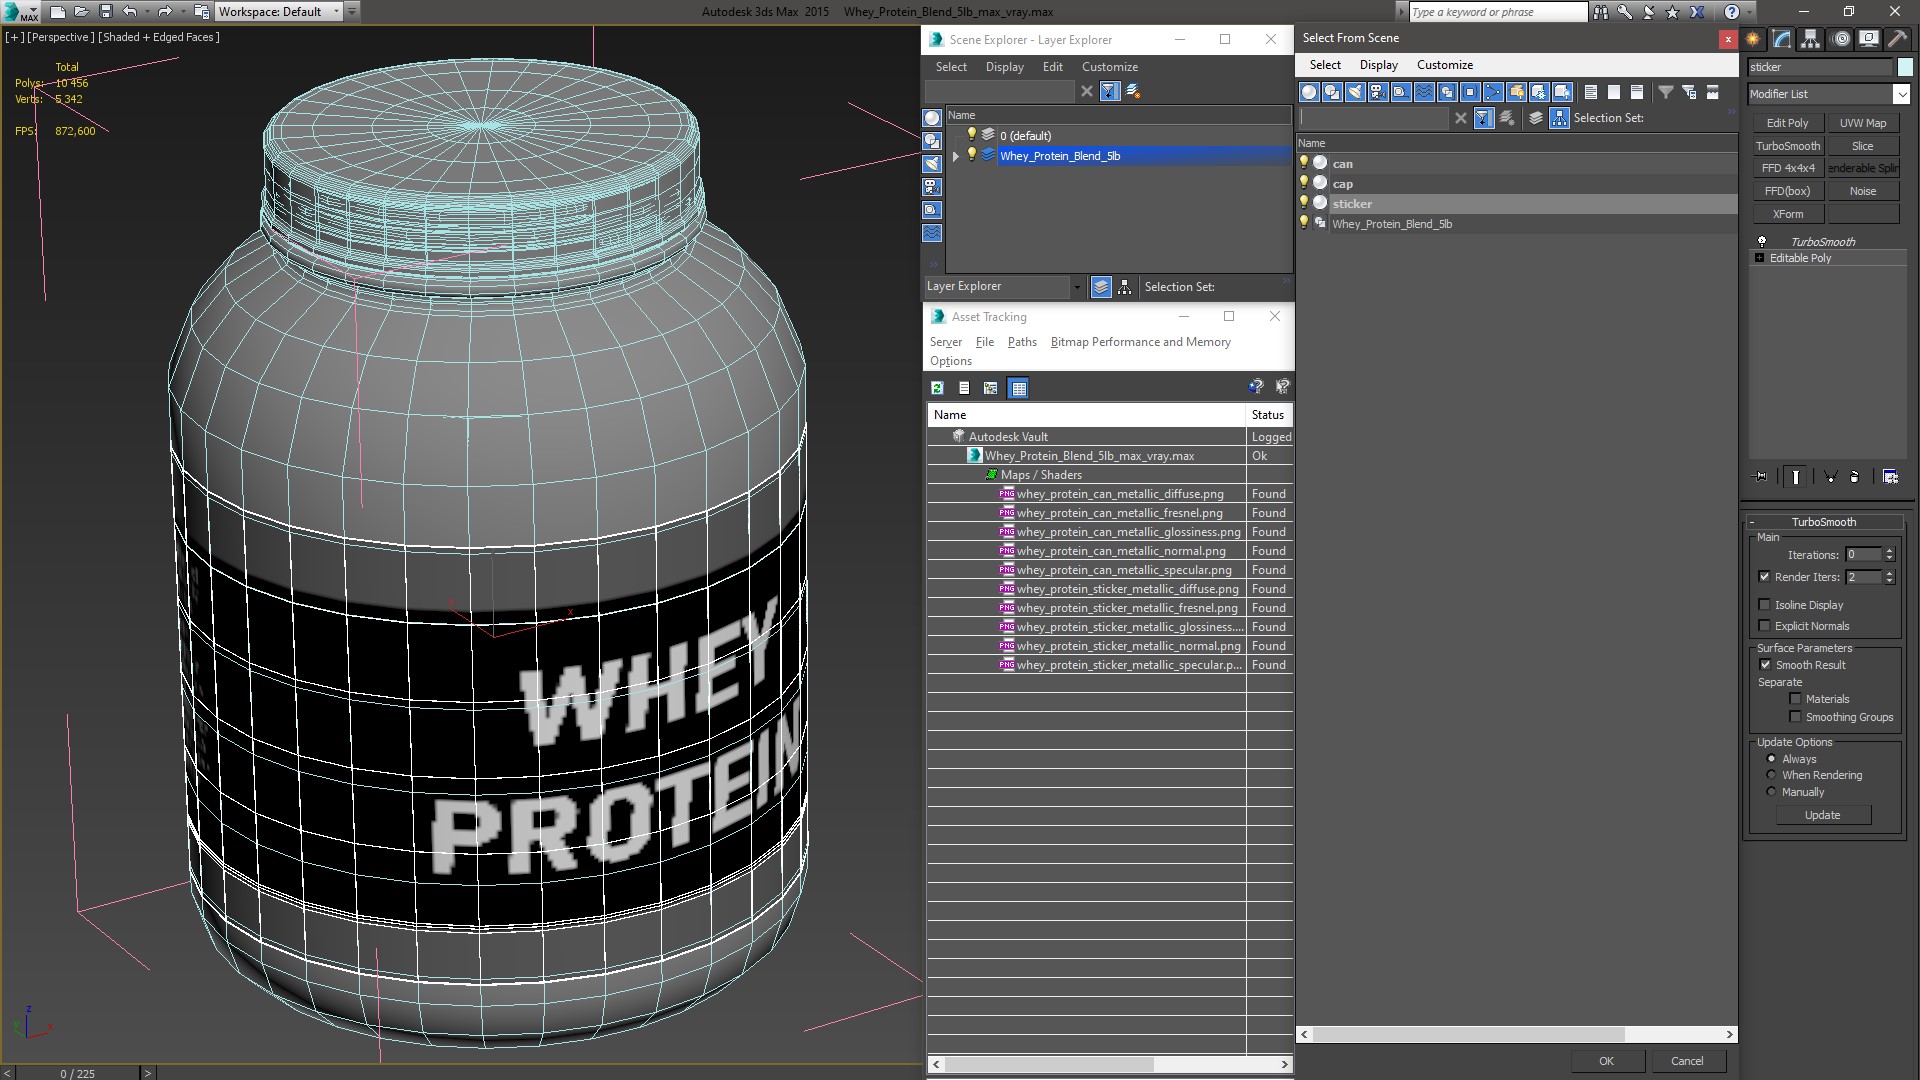Enable Explicit Normals checkbox
Viewport: 1920px width, 1080px height.
coord(1764,626)
